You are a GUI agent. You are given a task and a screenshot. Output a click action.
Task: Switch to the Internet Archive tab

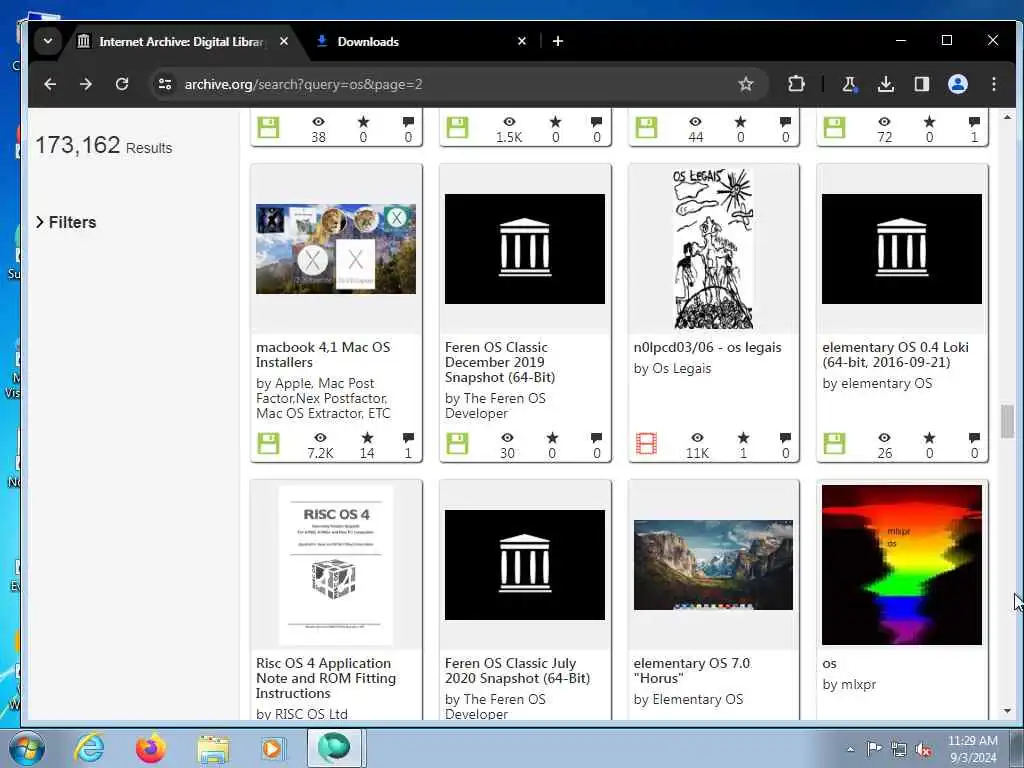pos(180,42)
